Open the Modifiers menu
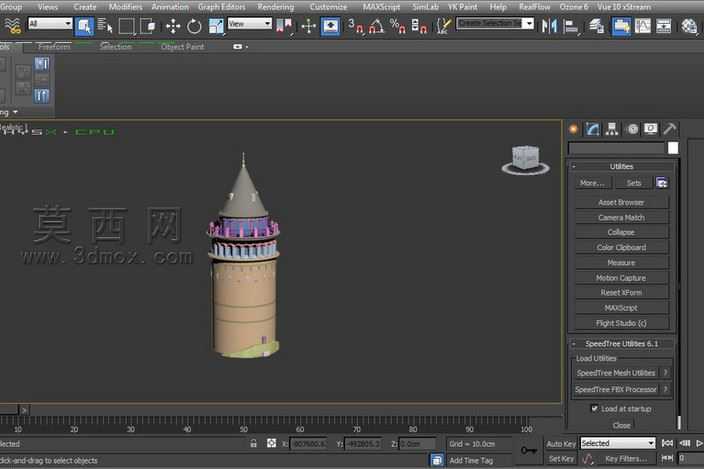The width and height of the screenshot is (704, 469). click(x=125, y=7)
